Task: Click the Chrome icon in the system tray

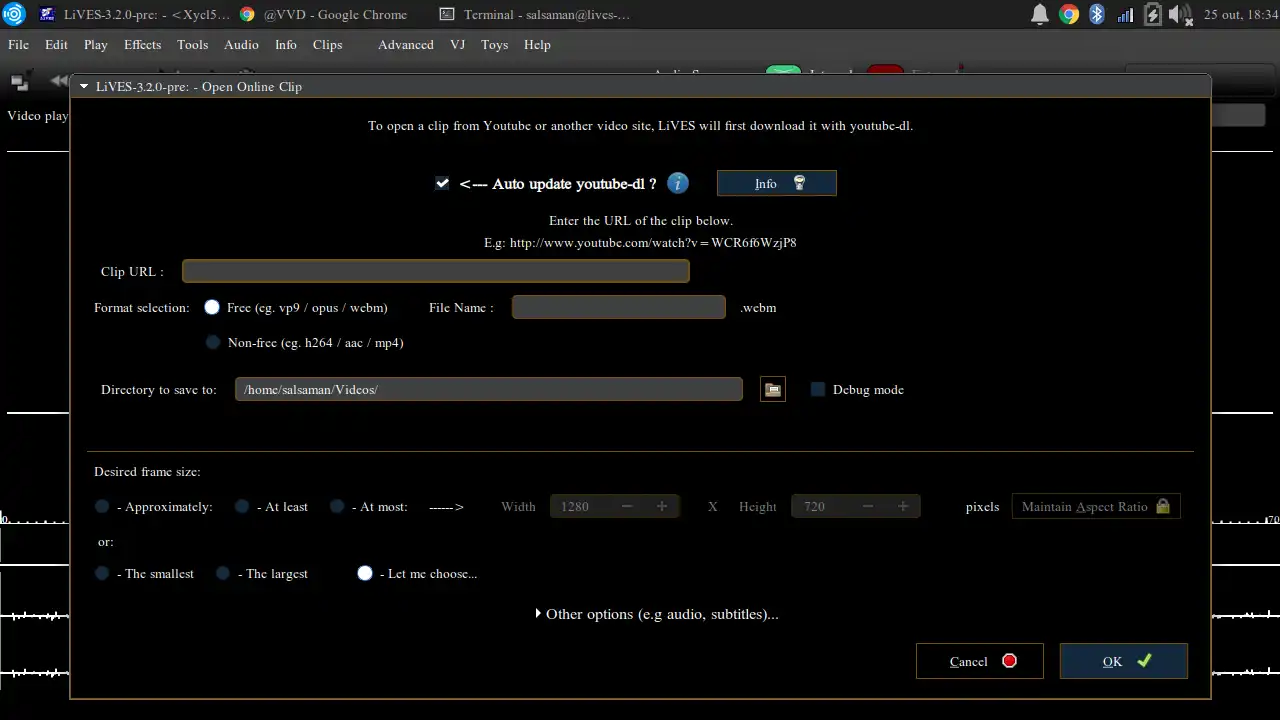Action: [1069, 14]
